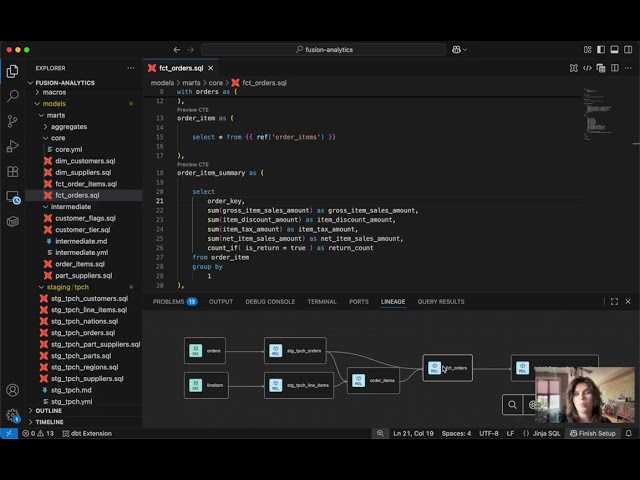Collapse the staging/tpch folder
The width and height of the screenshot is (640, 480).
click(x=67, y=287)
